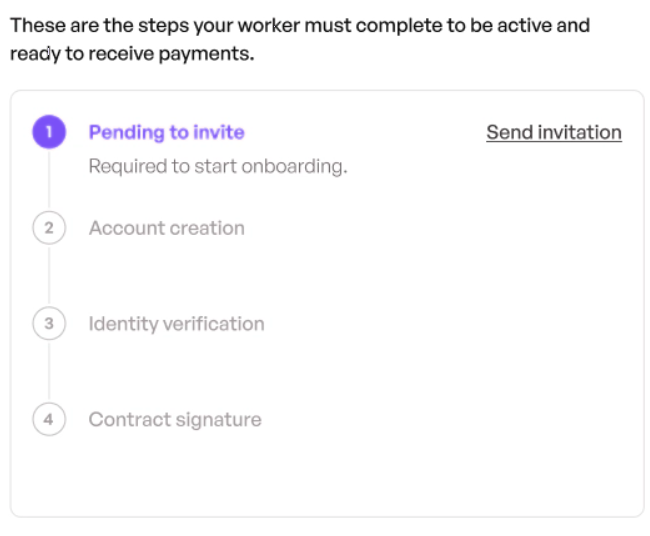Viewport: 650px width, 536px height.
Task: Click the purple step 1 circle icon
Action: [x=49, y=132]
